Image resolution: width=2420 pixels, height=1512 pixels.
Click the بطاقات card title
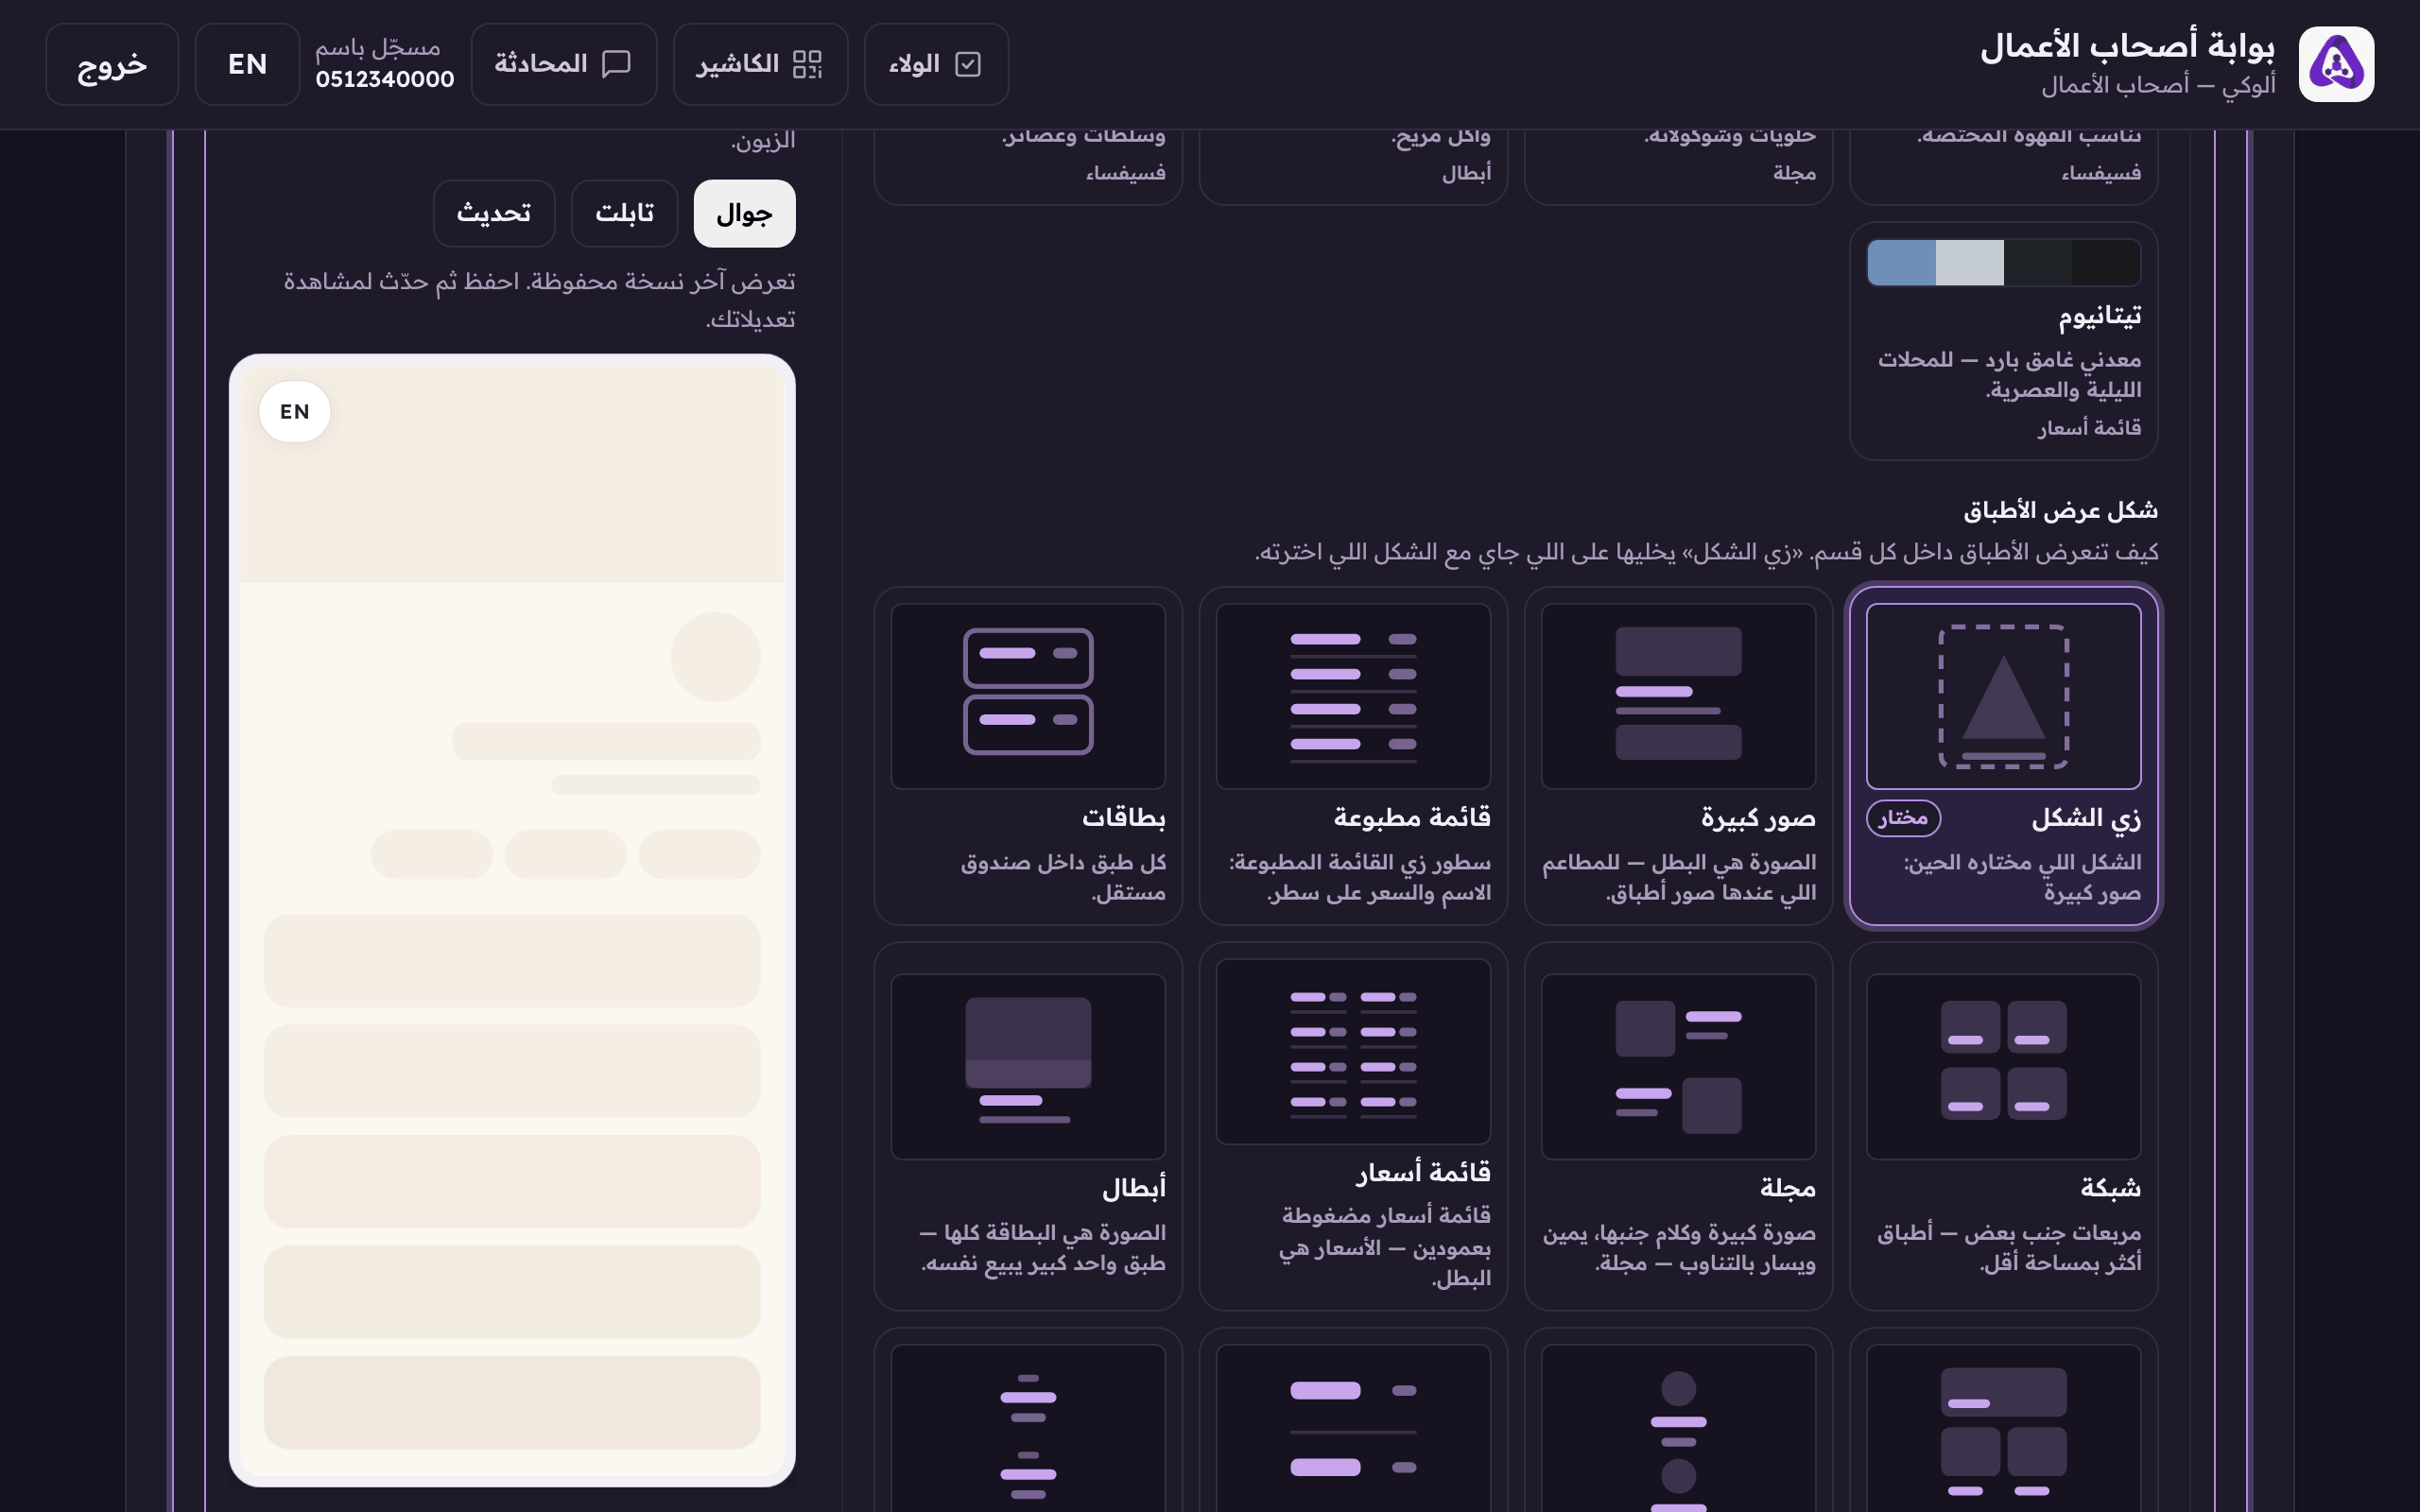pos(1123,818)
